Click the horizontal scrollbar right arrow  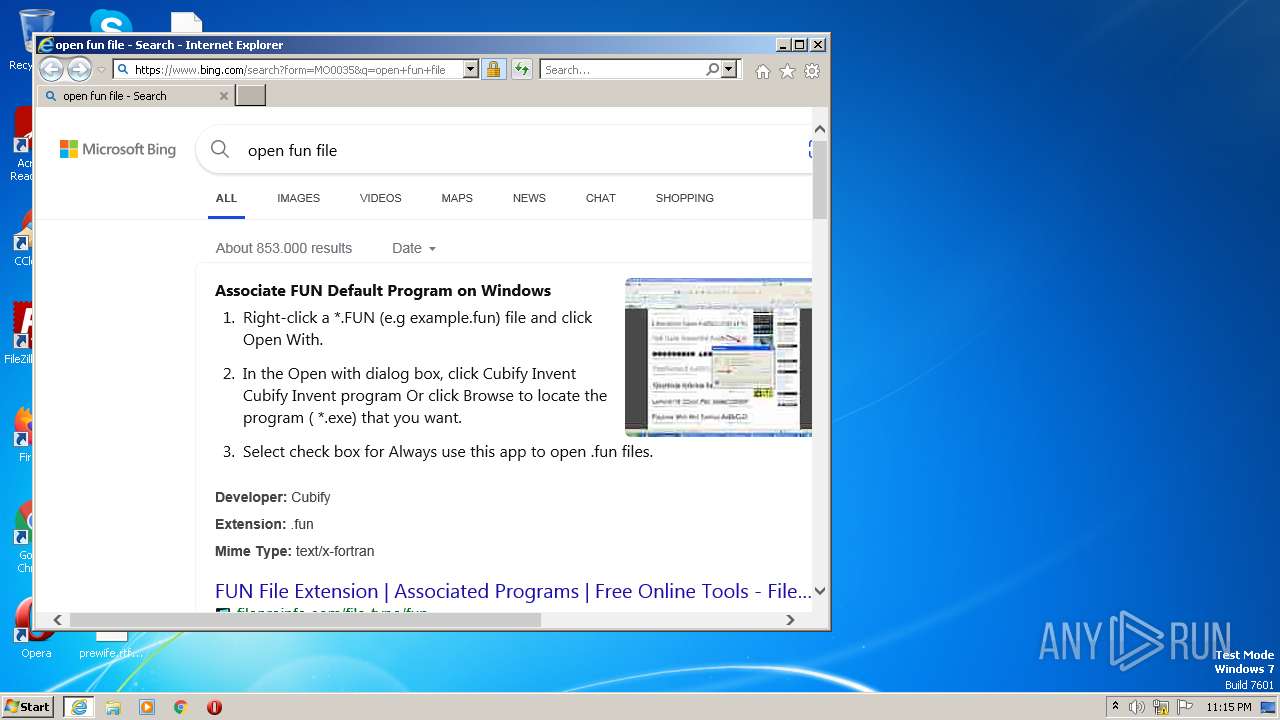[x=790, y=620]
